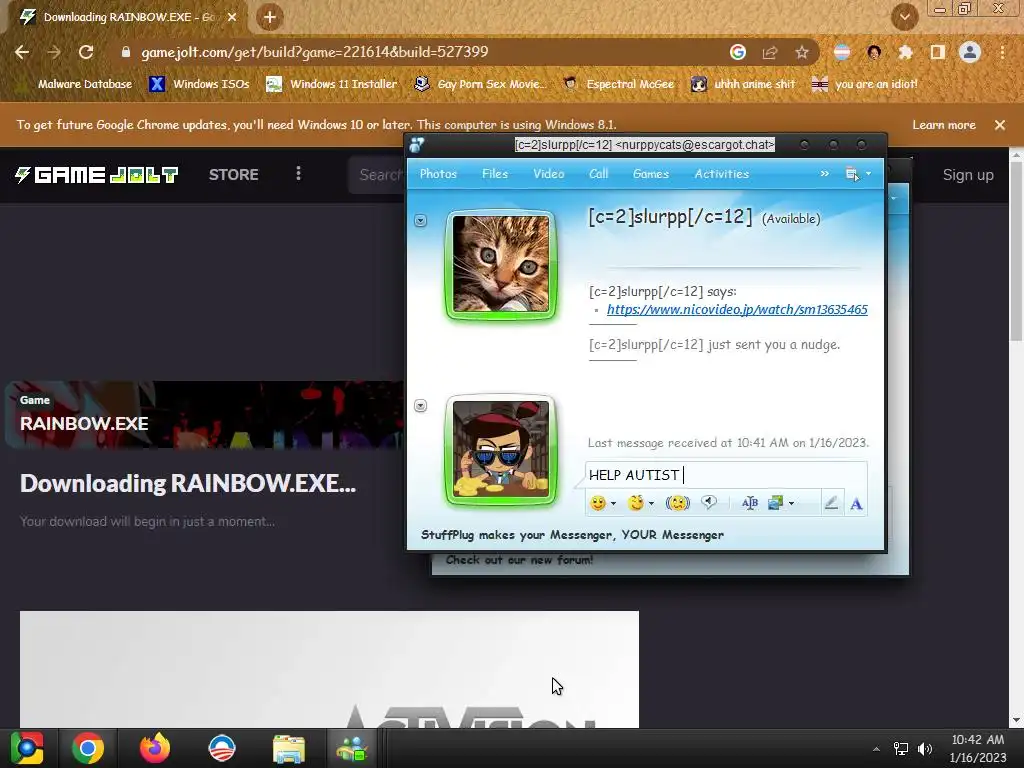Click the background image picker icon

click(x=775, y=503)
